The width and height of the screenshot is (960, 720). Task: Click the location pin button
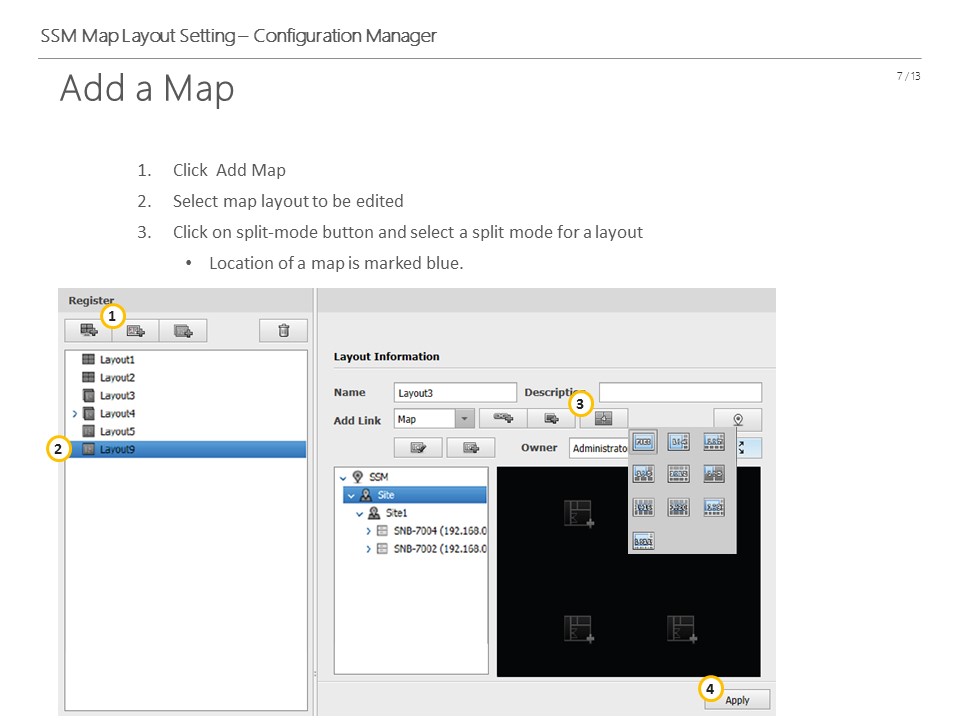point(738,419)
